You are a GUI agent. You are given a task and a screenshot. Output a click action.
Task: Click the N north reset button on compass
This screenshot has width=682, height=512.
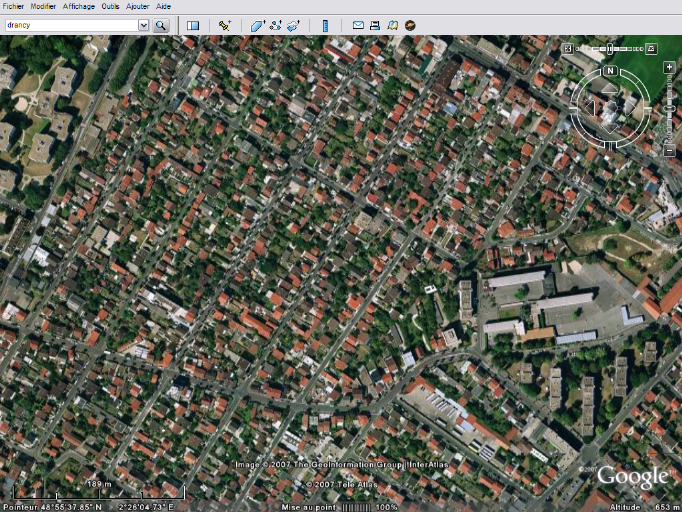pos(610,71)
